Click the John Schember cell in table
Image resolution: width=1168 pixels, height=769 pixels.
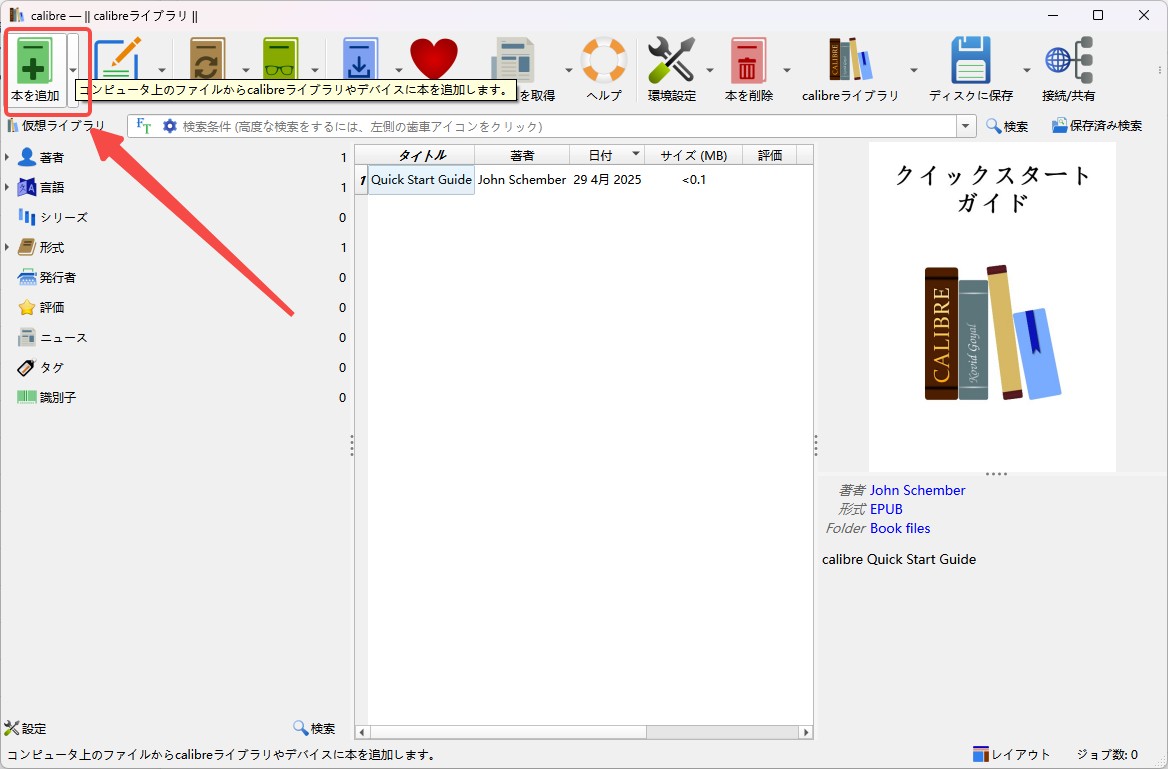pos(522,180)
